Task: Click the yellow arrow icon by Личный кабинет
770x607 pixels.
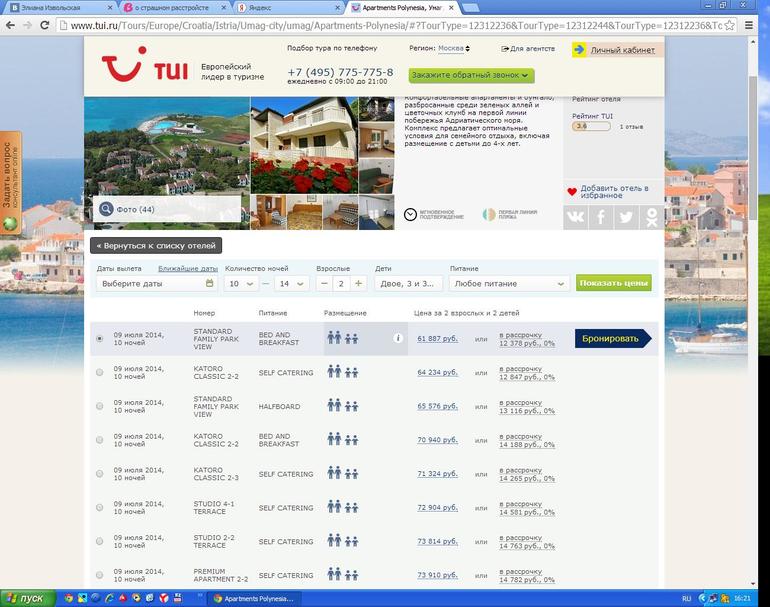Action: coord(579,50)
